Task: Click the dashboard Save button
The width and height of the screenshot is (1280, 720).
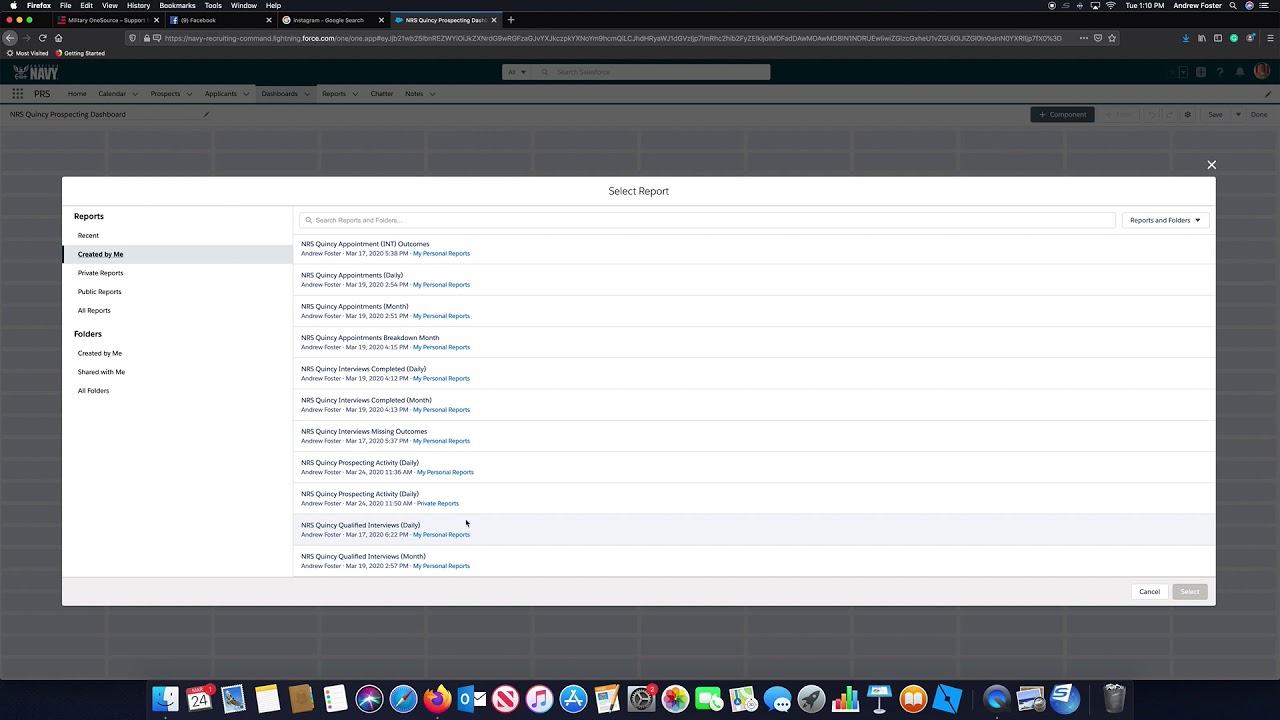Action: [x=1215, y=114]
